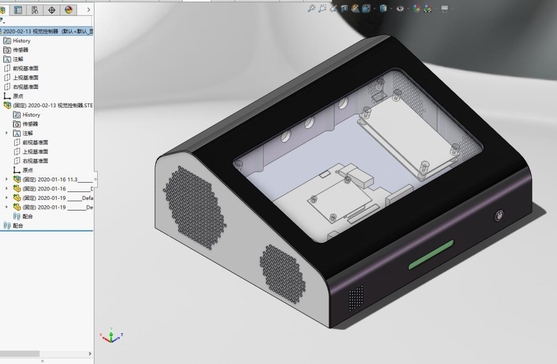This screenshot has width=557, height=364.
Task: Expand the nested 注解 folder inside .STE component
Action: coord(6,133)
